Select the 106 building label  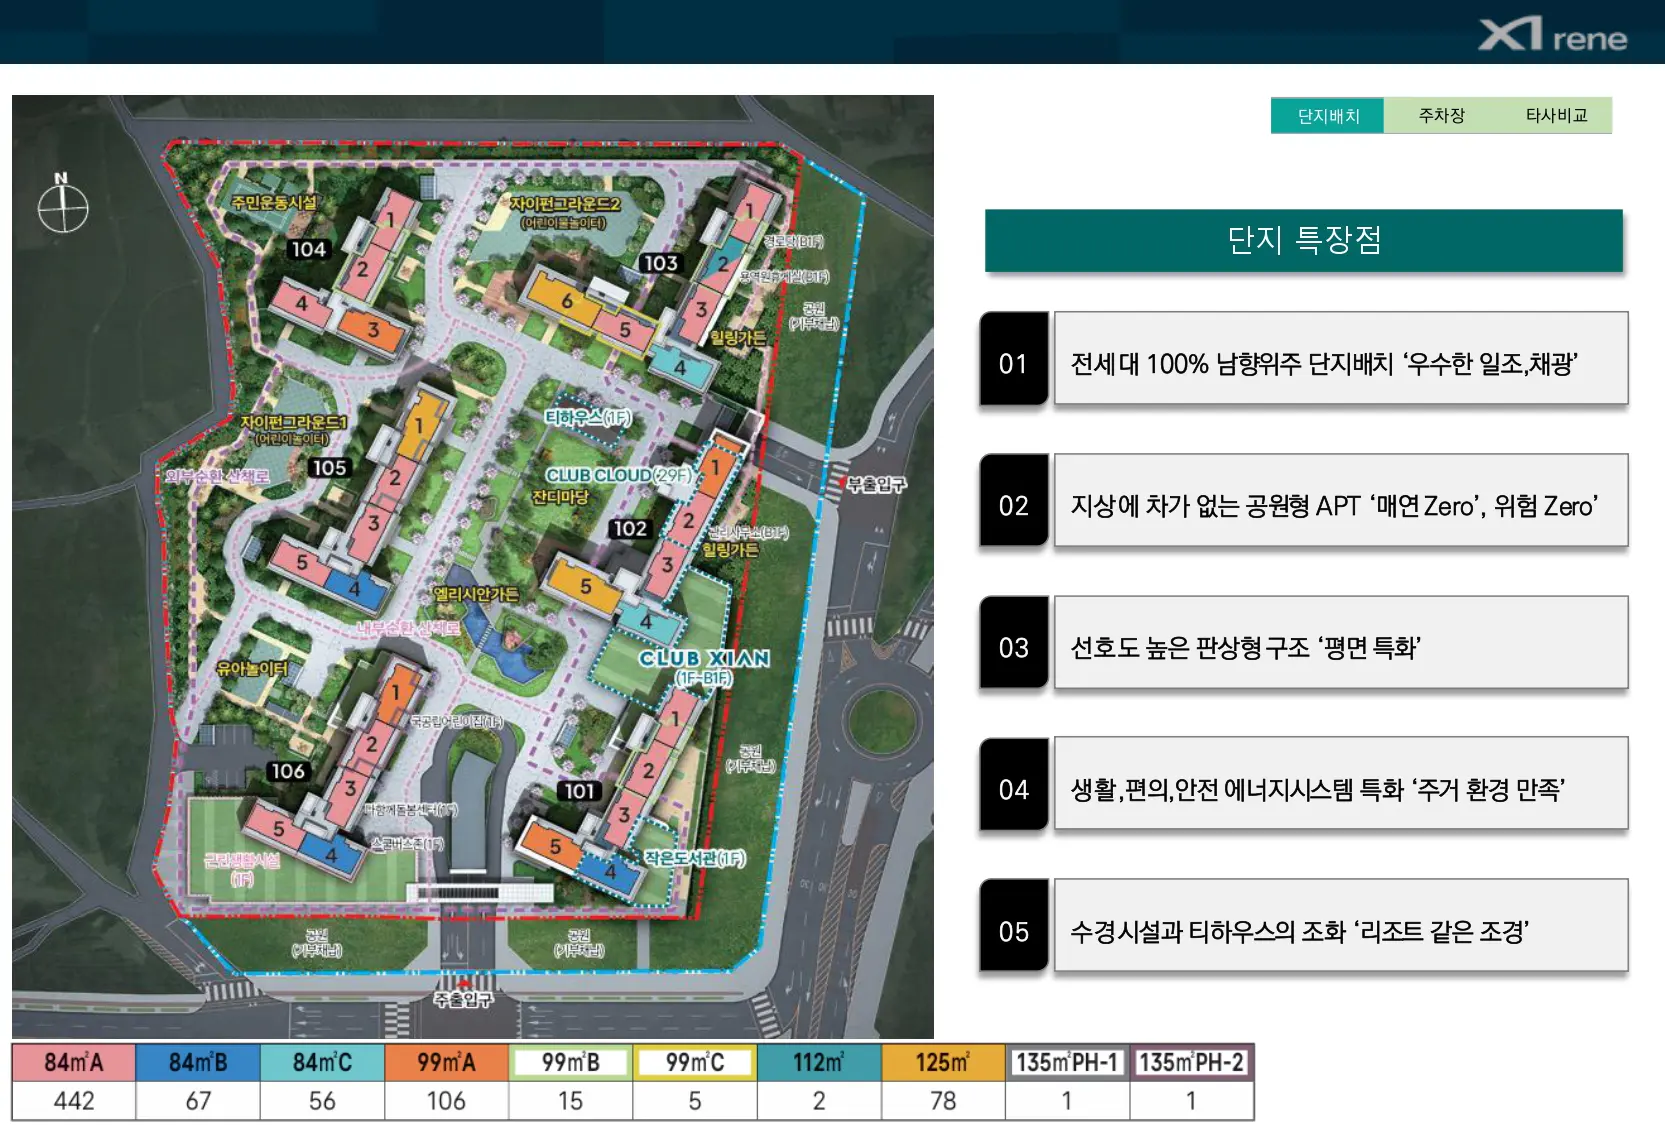coord(288,771)
